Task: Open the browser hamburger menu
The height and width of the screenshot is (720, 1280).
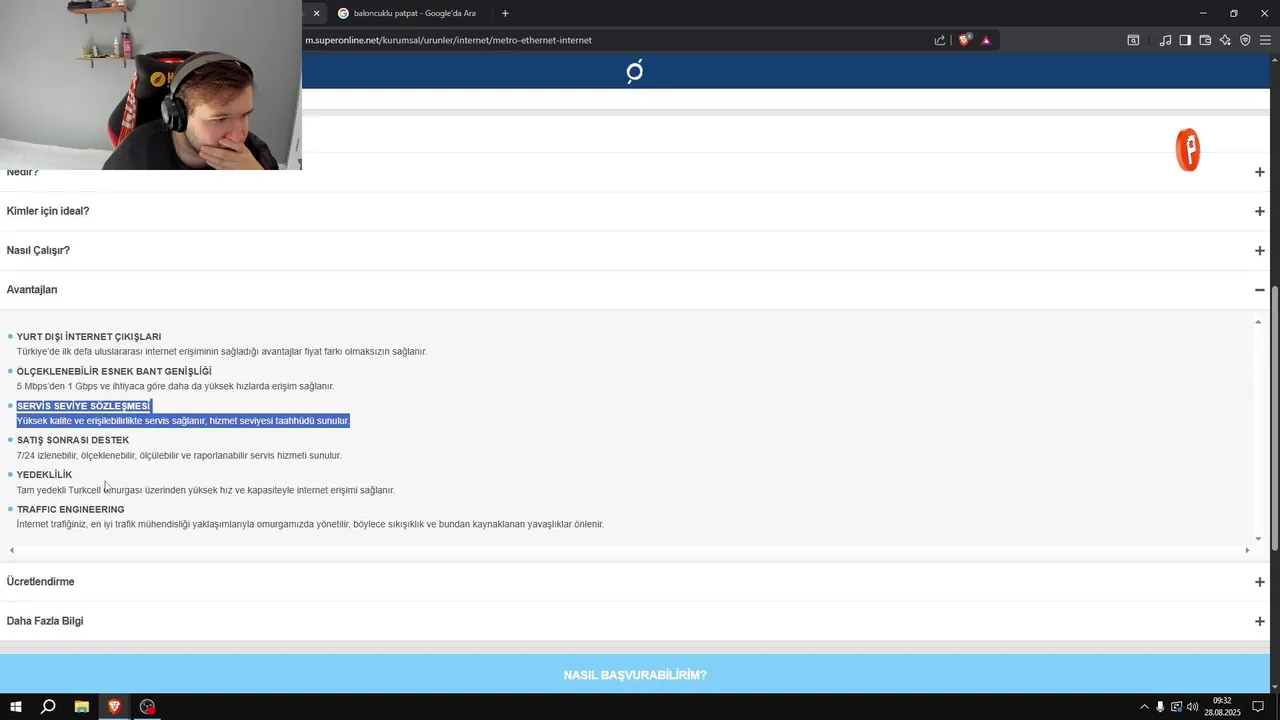Action: click(1265, 40)
